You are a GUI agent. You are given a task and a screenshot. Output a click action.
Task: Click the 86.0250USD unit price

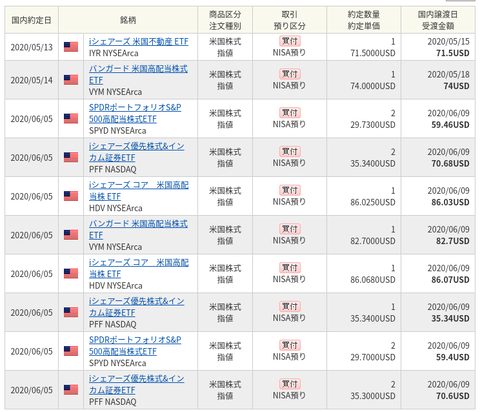coord(373,202)
